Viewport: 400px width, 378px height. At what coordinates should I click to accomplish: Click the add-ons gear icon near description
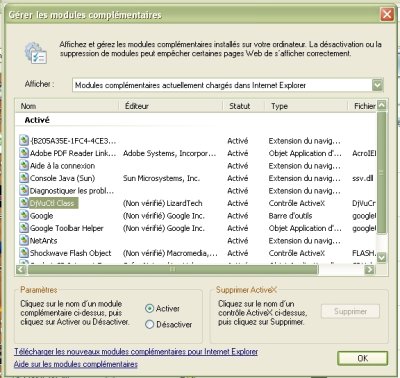36,53
